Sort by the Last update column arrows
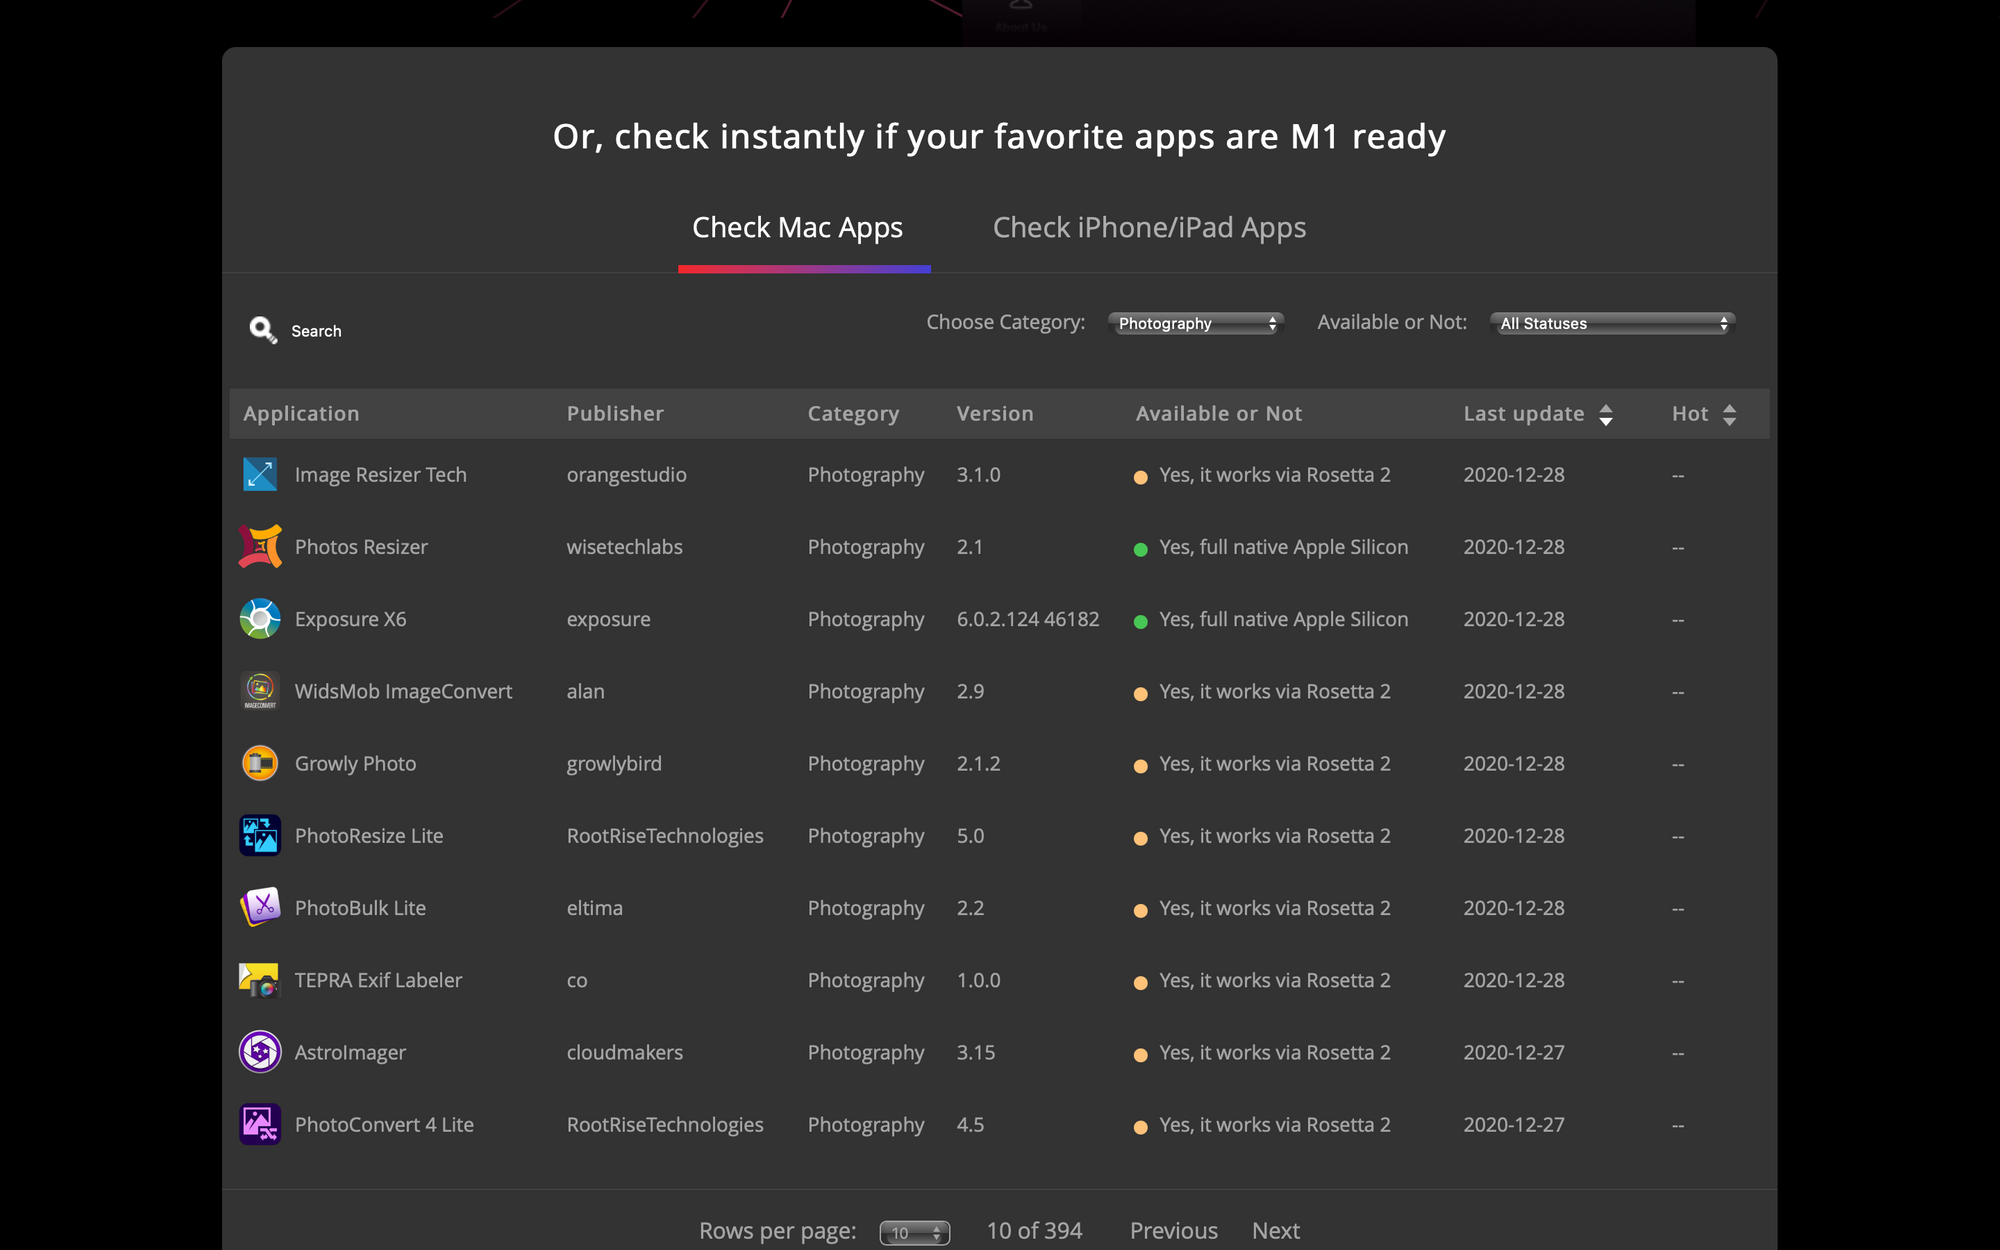This screenshot has width=2000, height=1250. pyautogui.click(x=1606, y=414)
